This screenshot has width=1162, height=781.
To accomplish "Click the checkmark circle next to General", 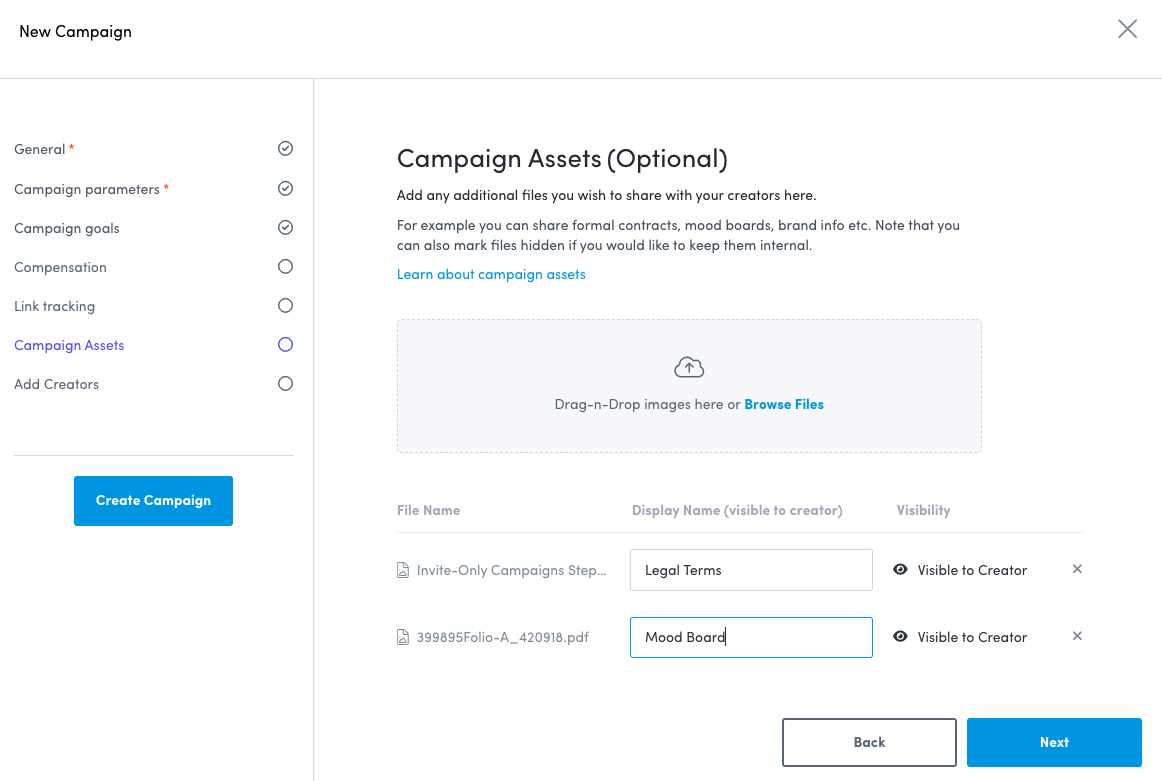I will pos(285,148).
